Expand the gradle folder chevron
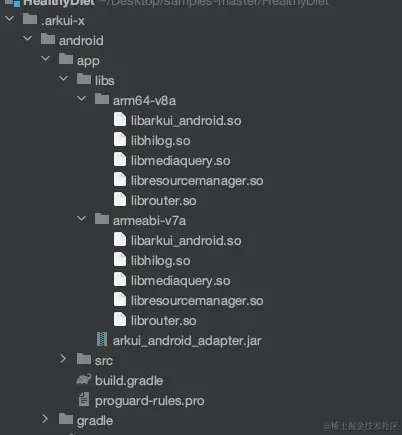The width and height of the screenshot is (402, 435). coord(45,419)
